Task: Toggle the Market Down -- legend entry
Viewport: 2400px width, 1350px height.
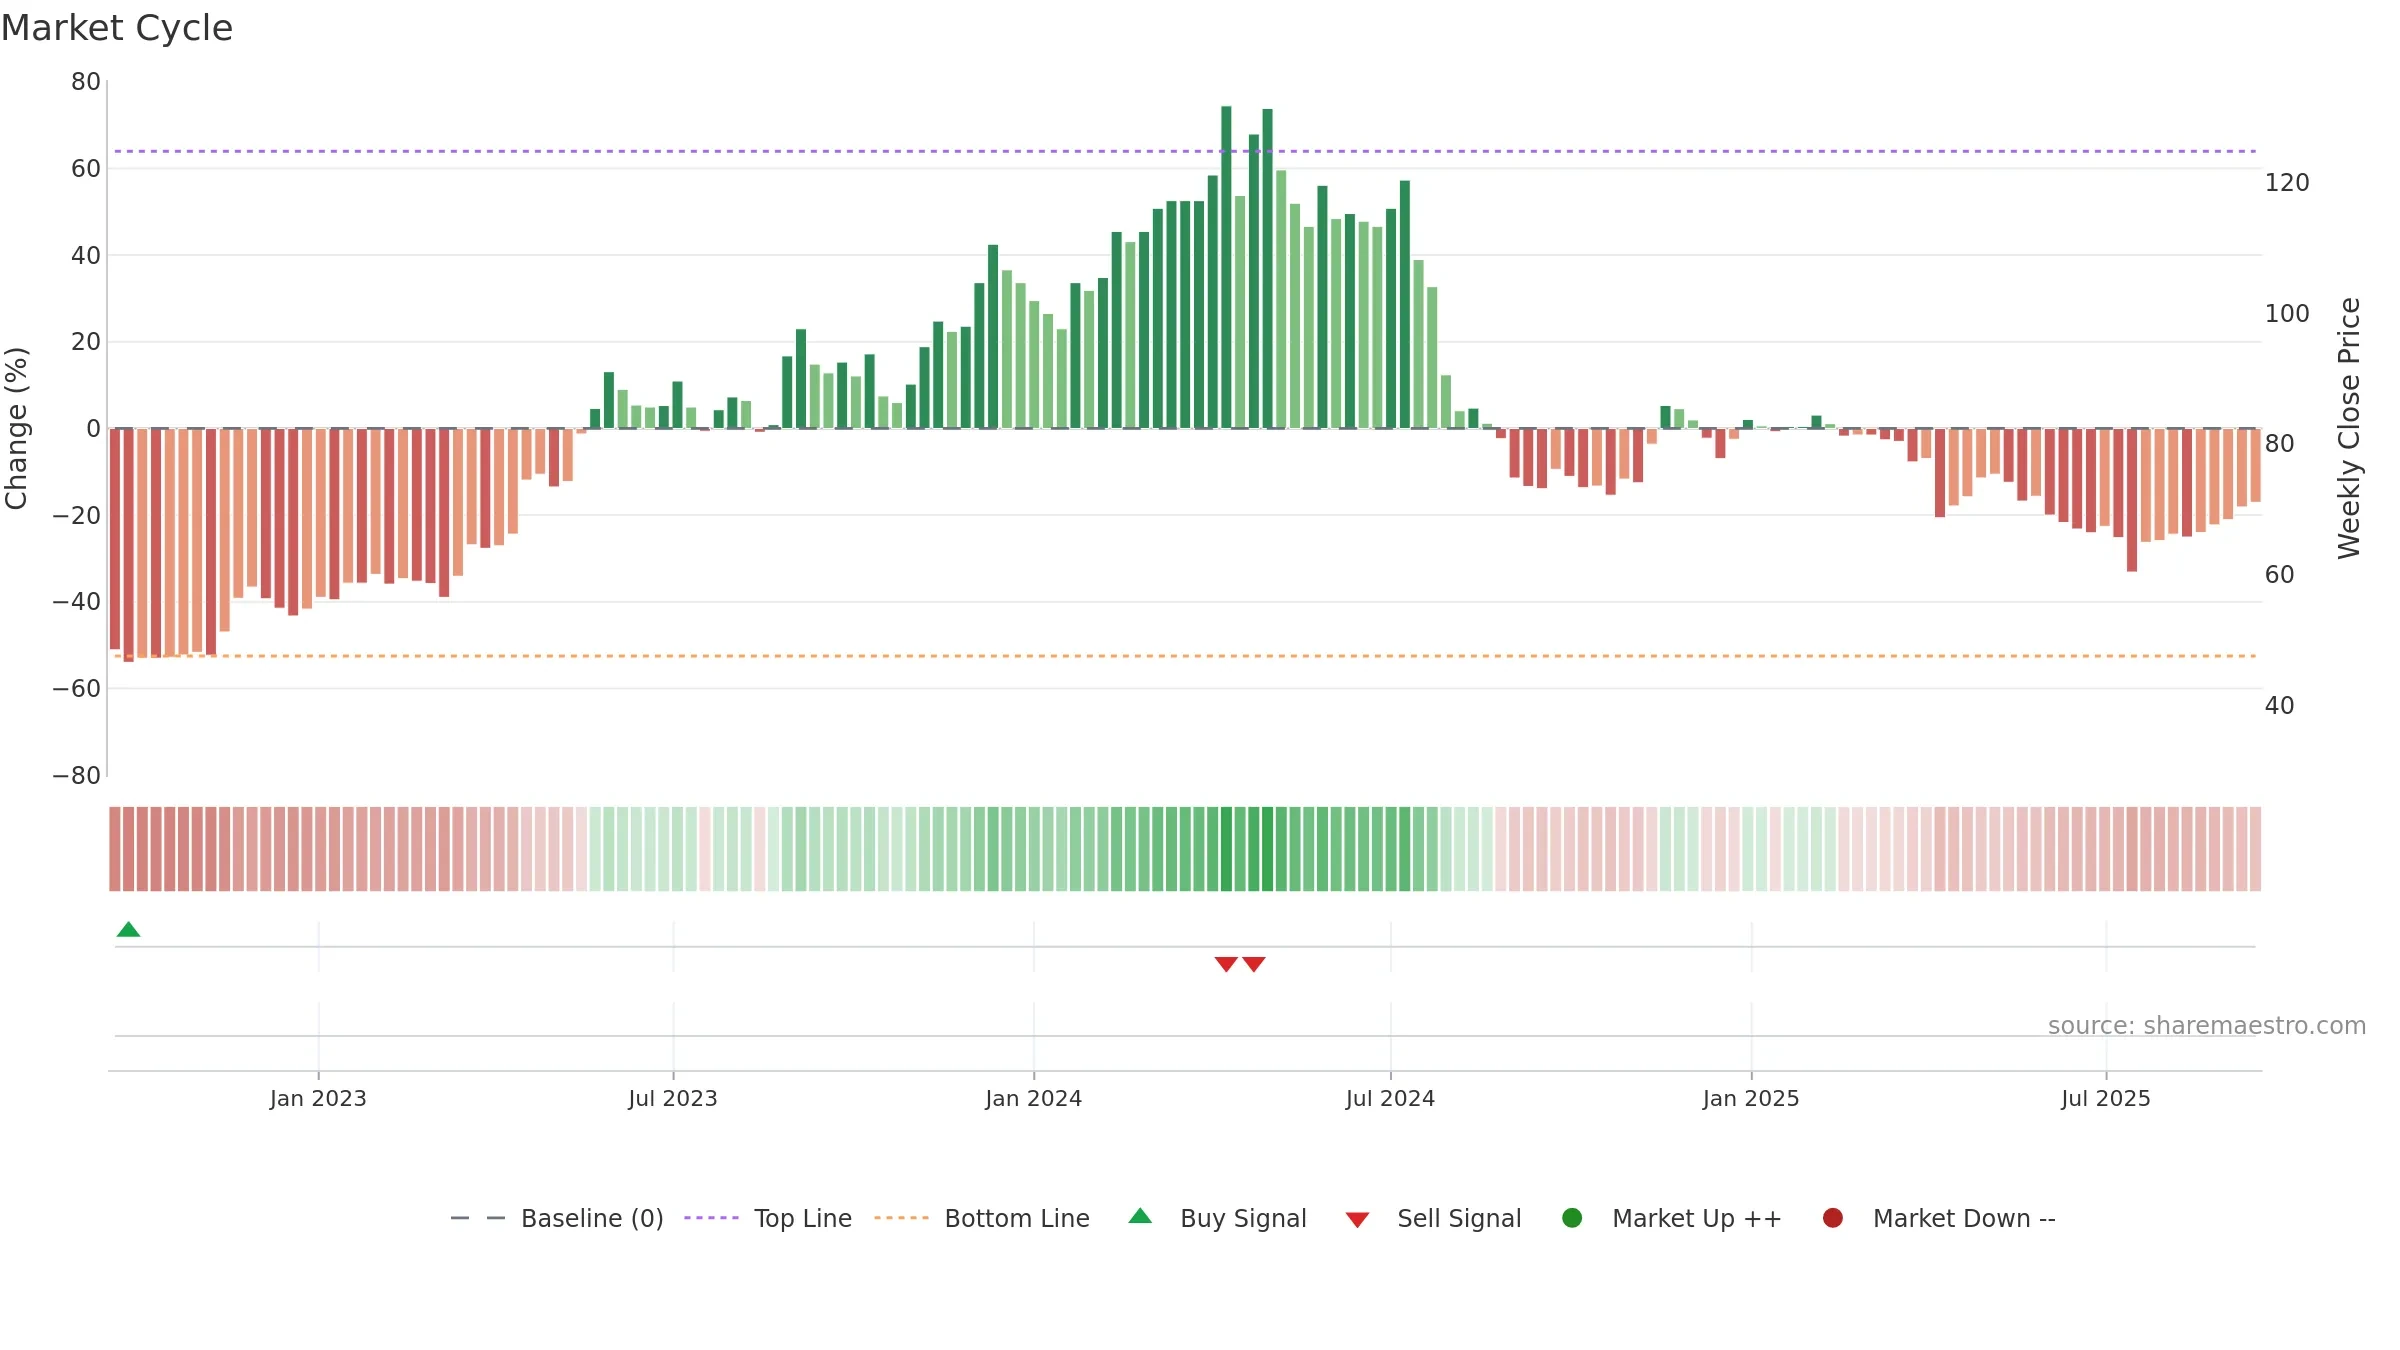Action: click(1939, 1218)
